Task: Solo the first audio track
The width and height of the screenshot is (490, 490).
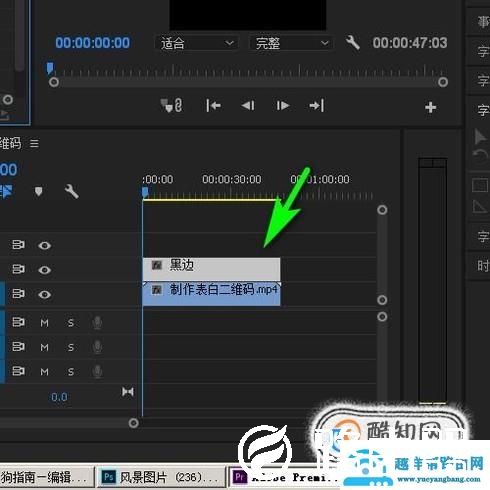Action: [71, 323]
